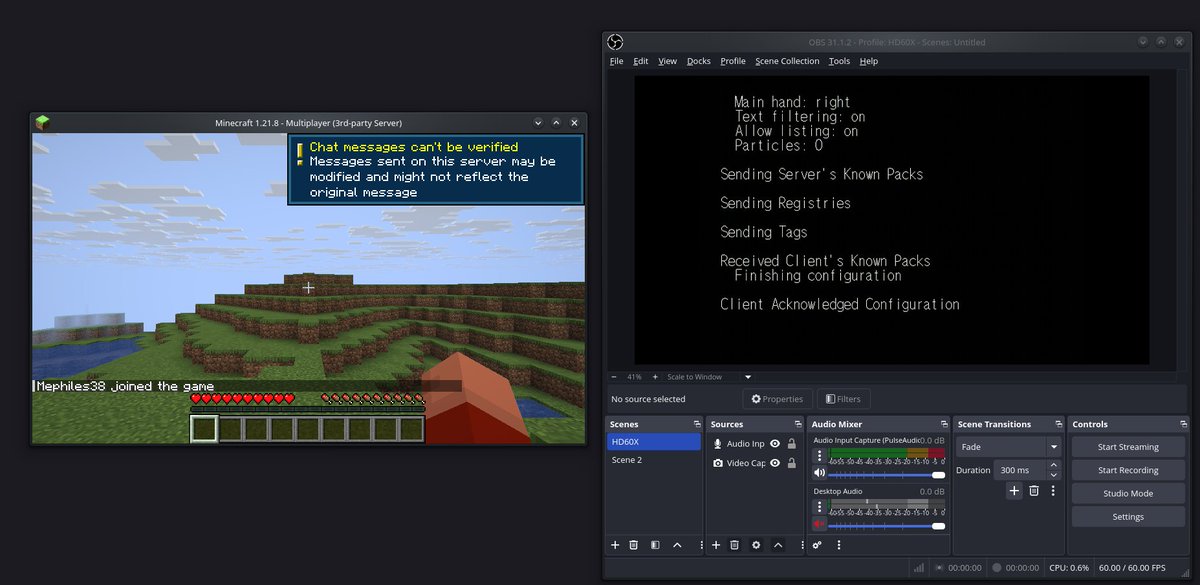The height and width of the screenshot is (585, 1200).
Task: Delete the scene transition with trash icon
Action: point(1034,490)
